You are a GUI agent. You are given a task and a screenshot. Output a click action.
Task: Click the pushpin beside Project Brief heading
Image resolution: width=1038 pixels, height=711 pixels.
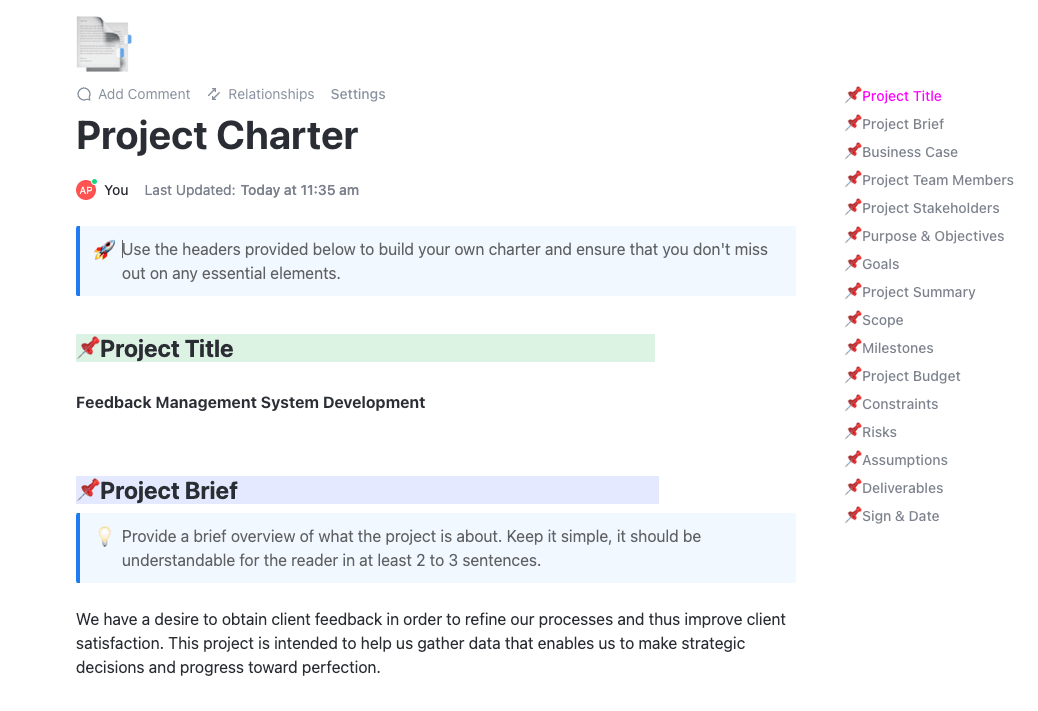88,490
